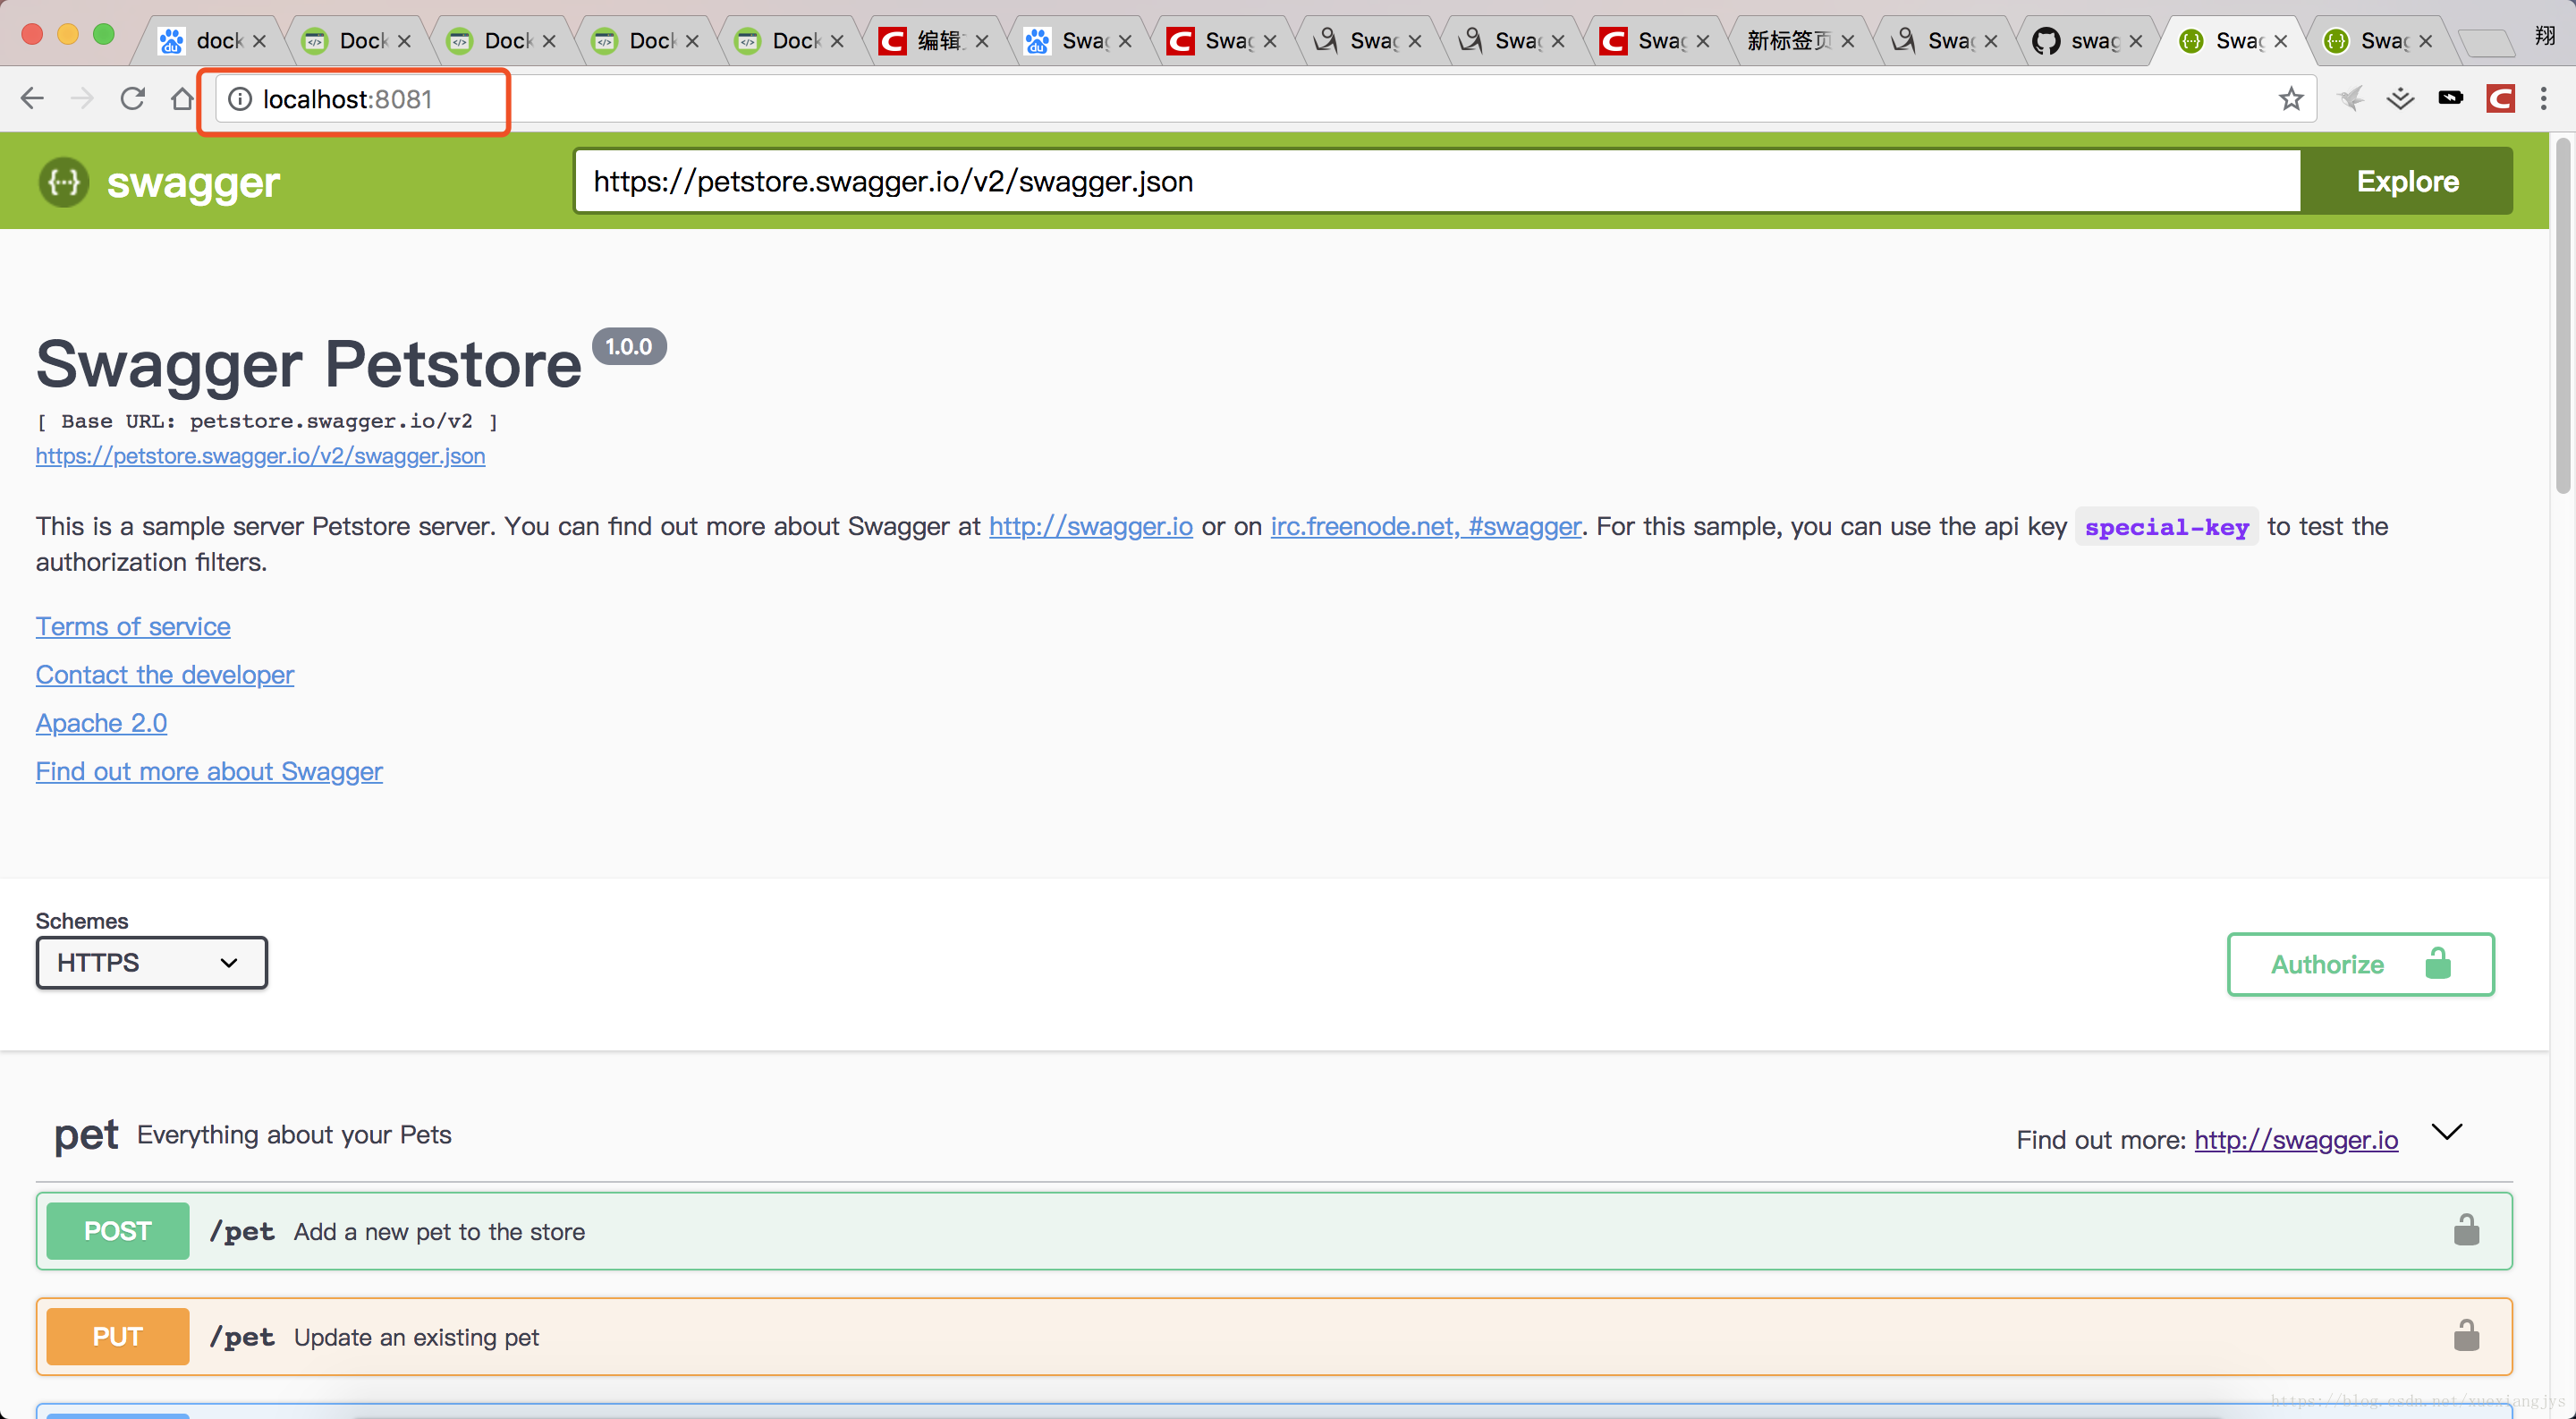Screen dimensions: 2576x1419
Task: Close the first 'dock' tab
Action: 259,41
